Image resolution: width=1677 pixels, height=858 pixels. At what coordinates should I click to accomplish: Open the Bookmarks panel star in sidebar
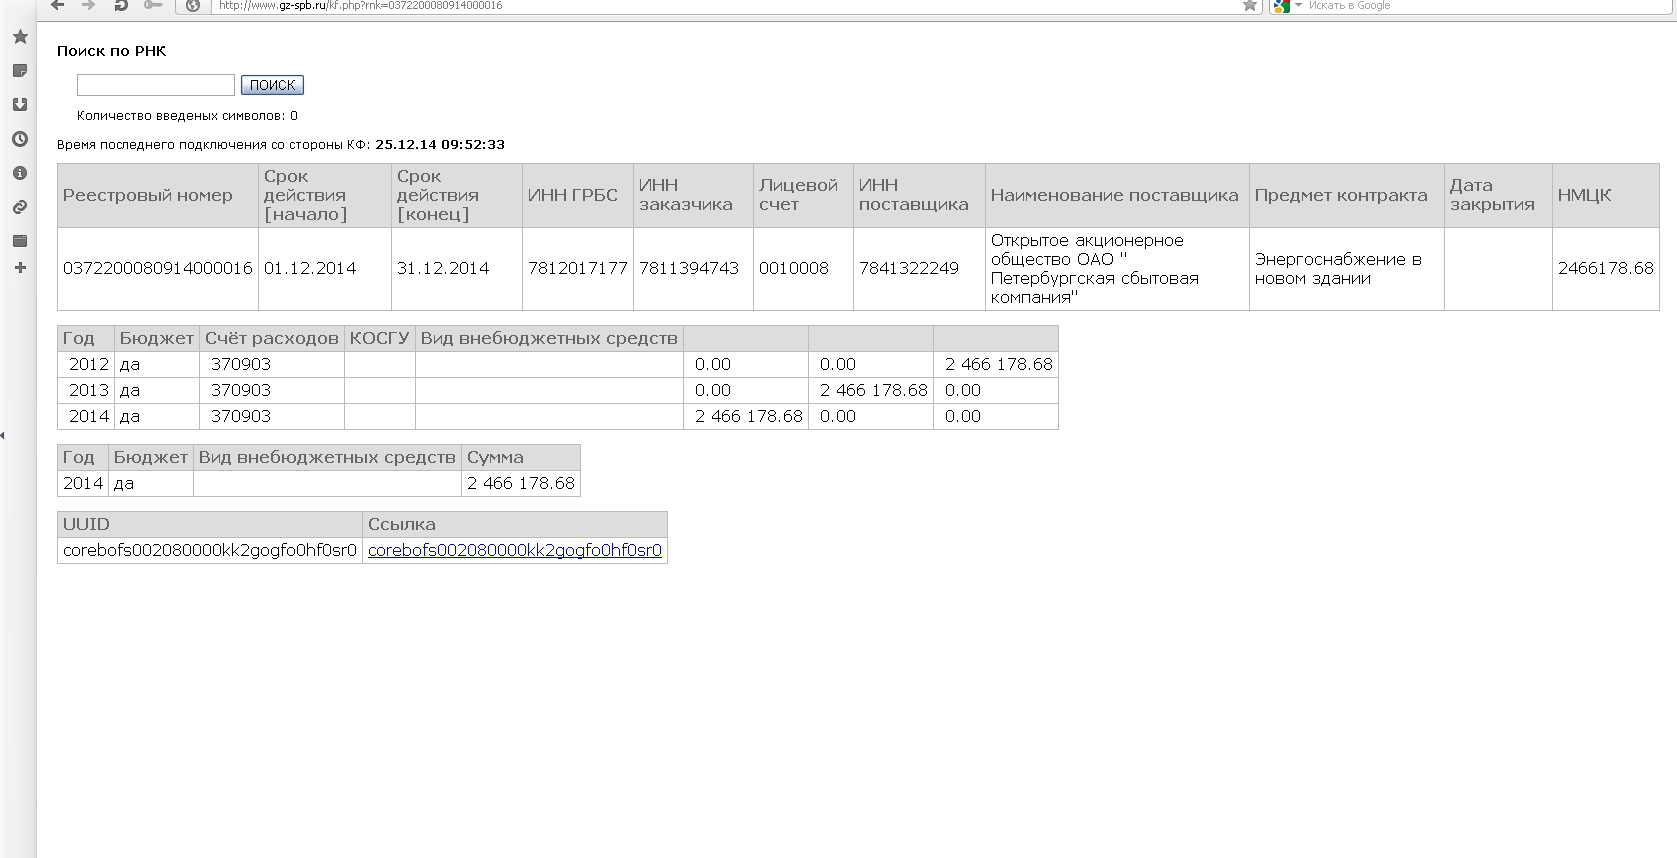pyautogui.click(x=20, y=37)
